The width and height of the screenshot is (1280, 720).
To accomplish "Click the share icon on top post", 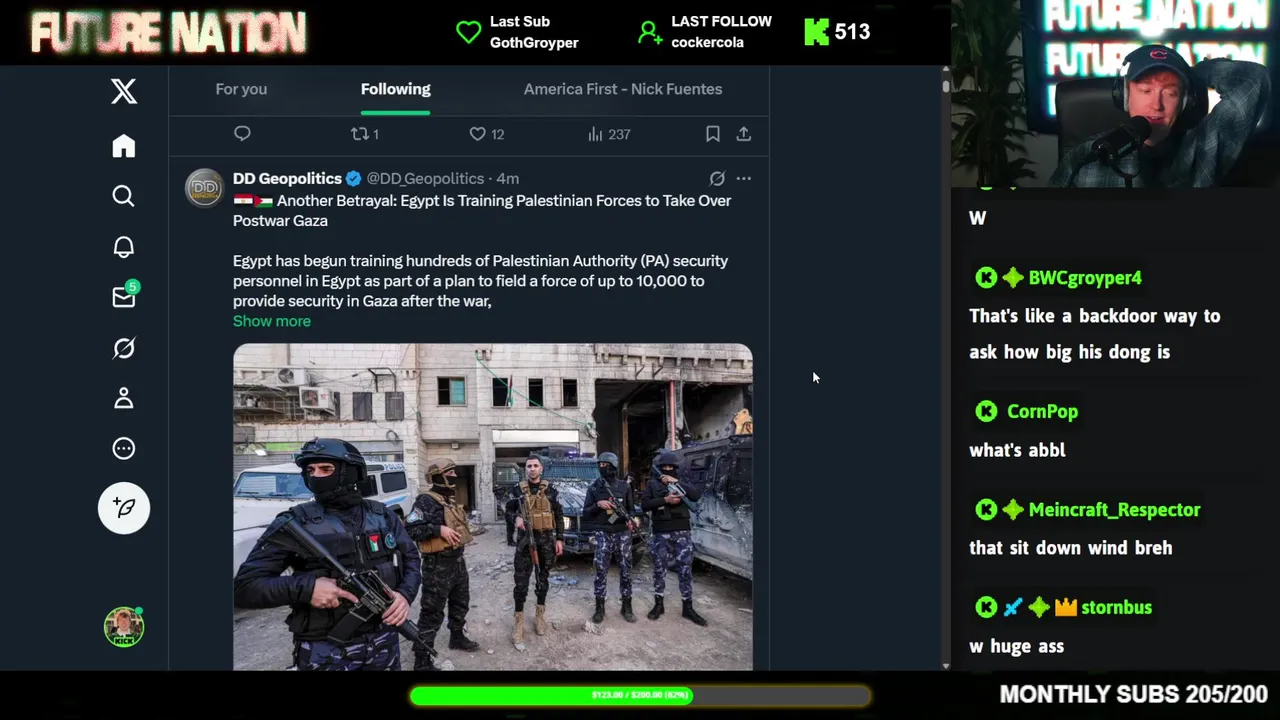I will (744, 134).
